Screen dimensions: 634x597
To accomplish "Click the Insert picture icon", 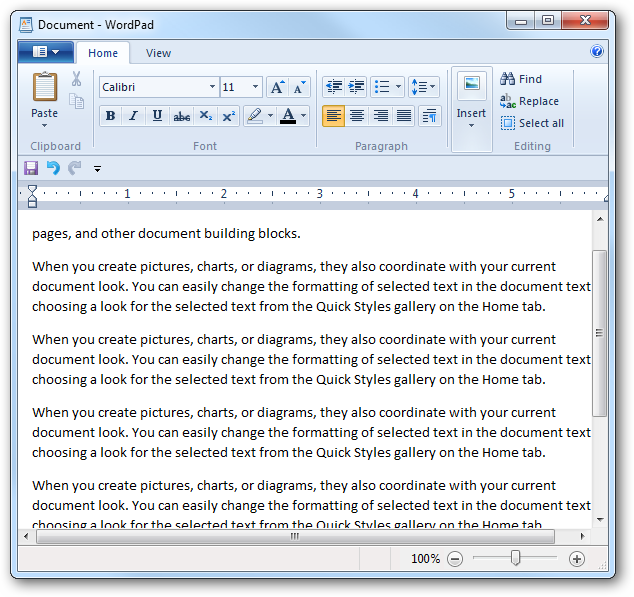I will [471, 85].
